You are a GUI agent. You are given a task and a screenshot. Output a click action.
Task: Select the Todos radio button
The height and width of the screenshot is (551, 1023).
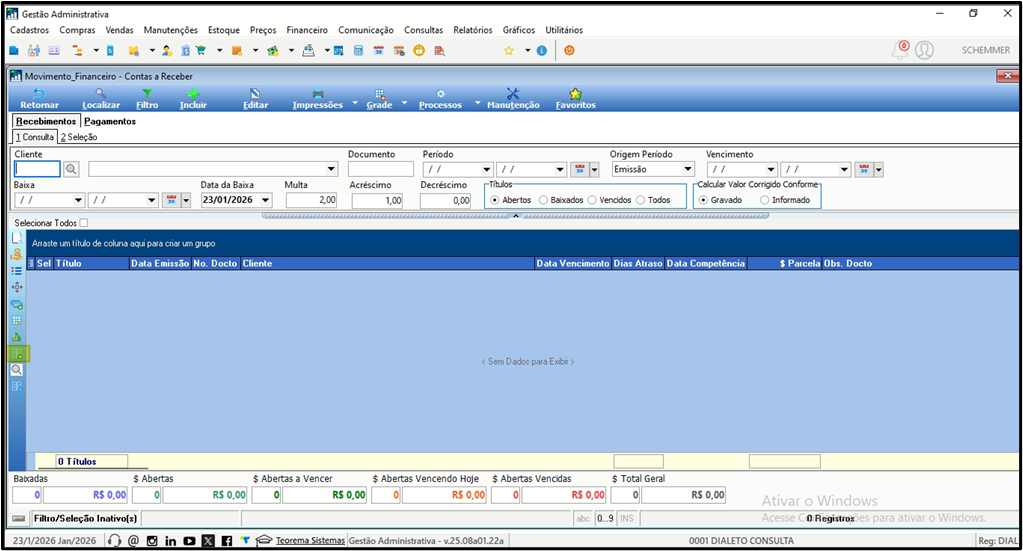(641, 200)
